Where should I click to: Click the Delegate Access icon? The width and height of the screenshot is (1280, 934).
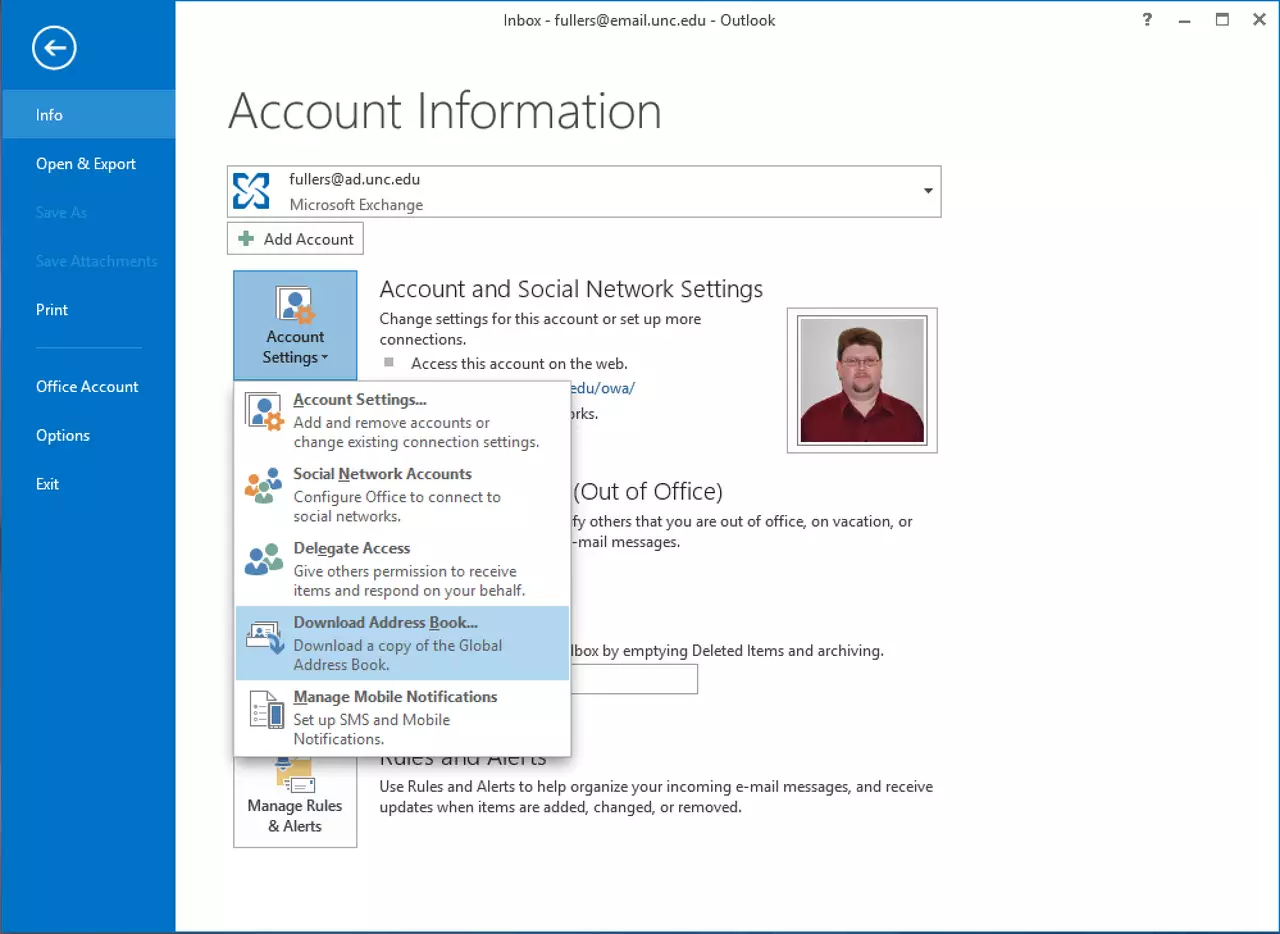point(264,561)
